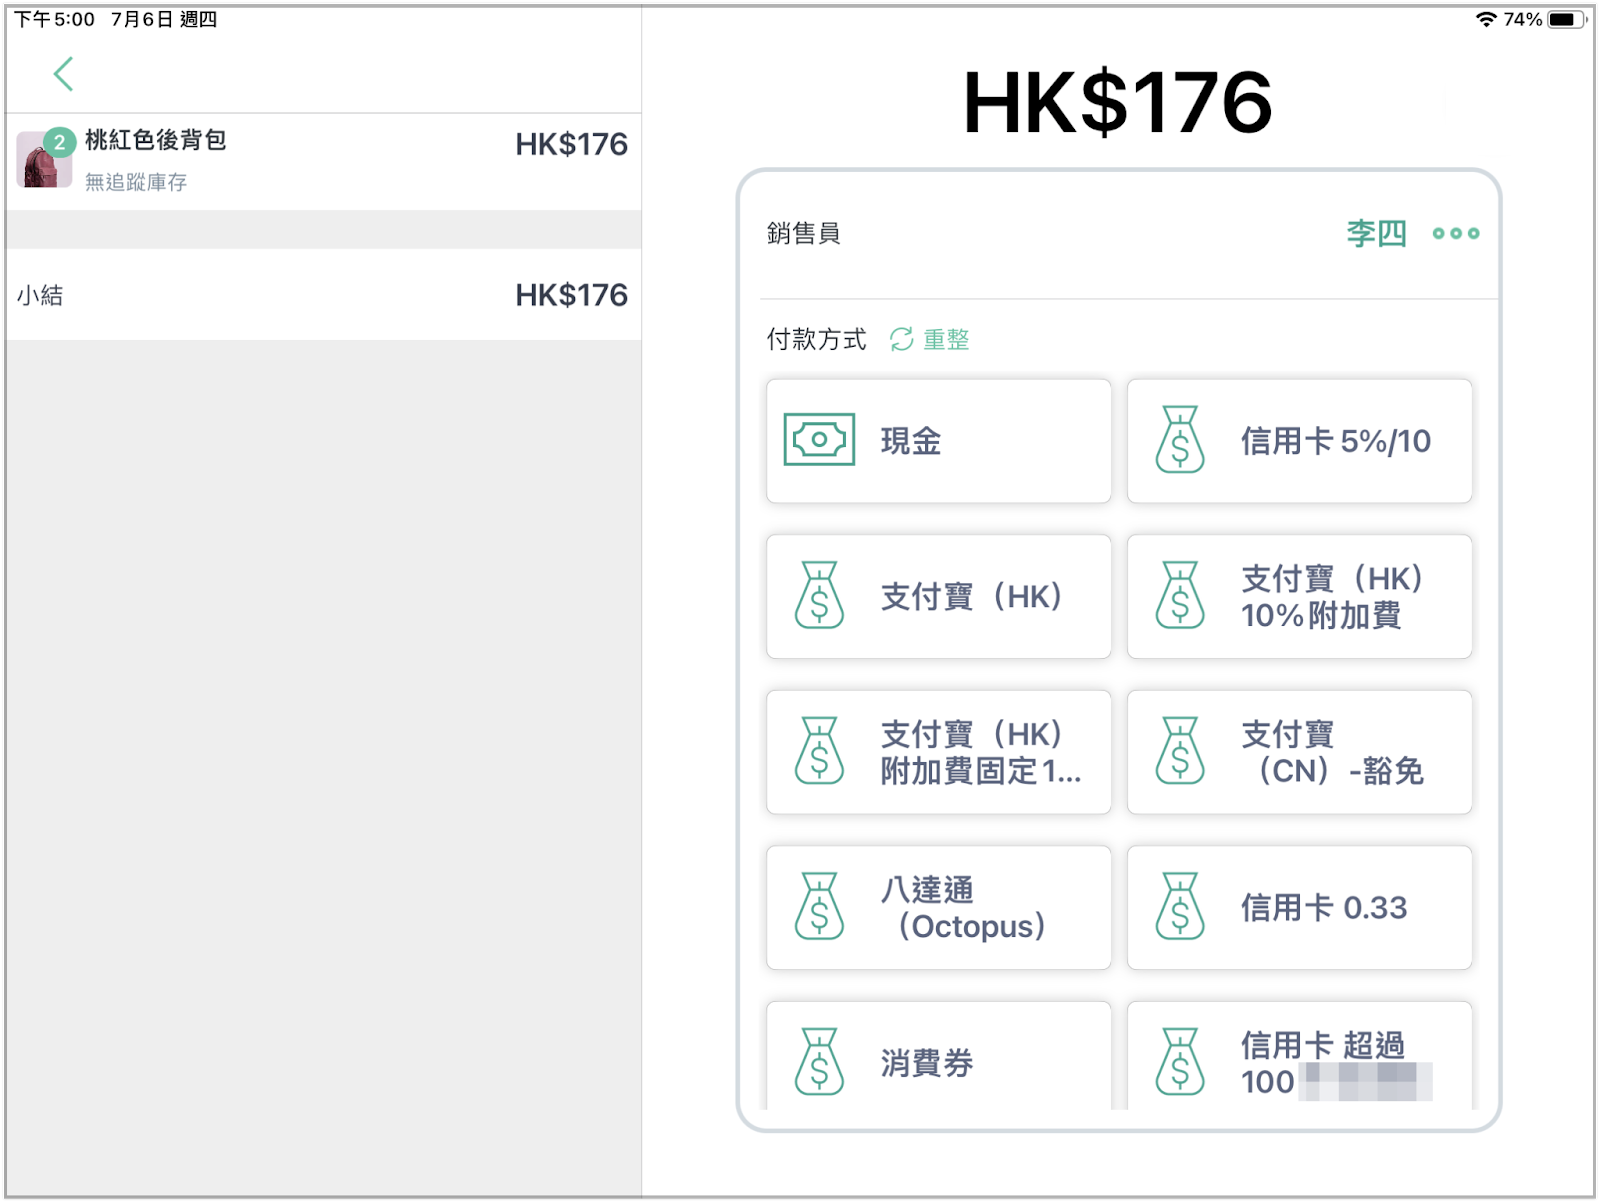Click the status bar time 下午5:00
This screenshot has height=1202, width=1600.
[x=55, y=19]
